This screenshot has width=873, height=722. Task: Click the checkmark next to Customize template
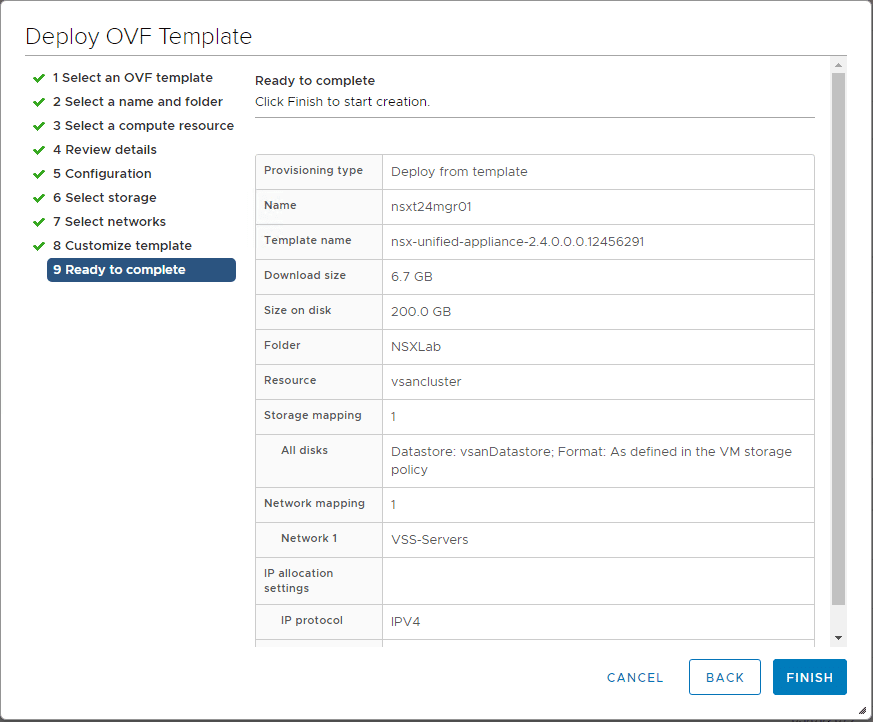[38, 246]
